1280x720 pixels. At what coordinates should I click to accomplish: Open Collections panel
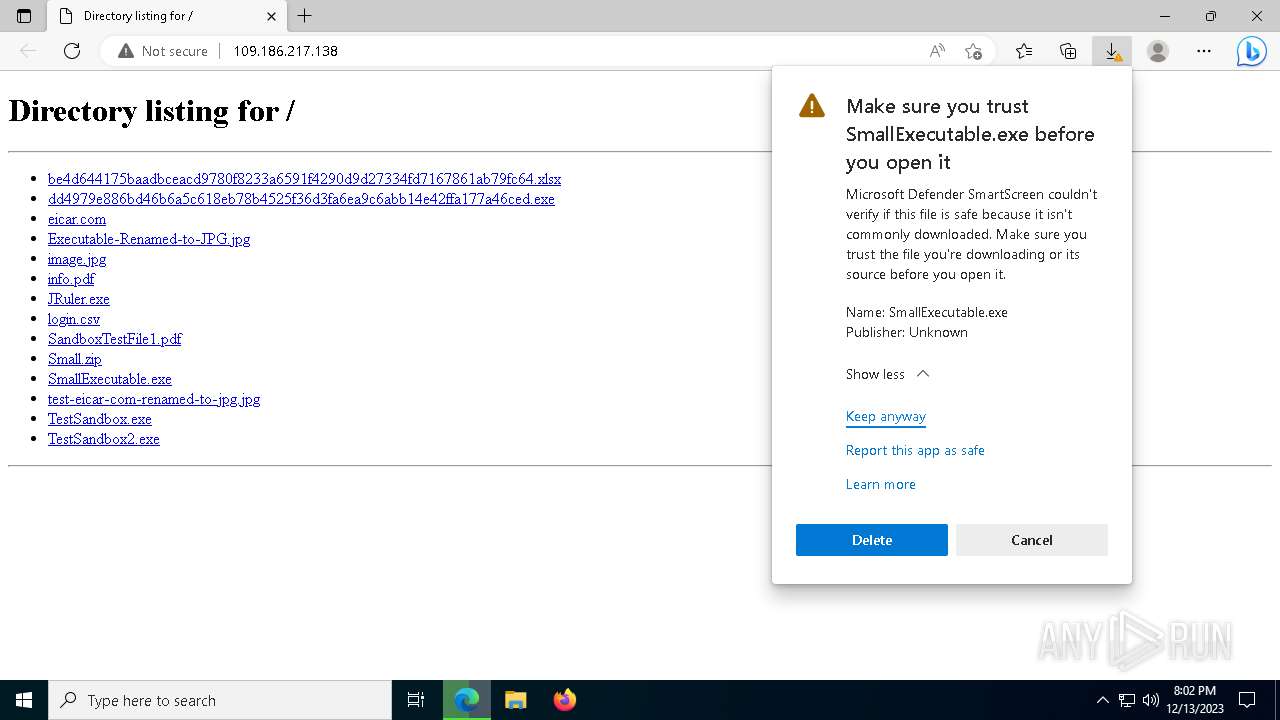[x=1068, y=51]
